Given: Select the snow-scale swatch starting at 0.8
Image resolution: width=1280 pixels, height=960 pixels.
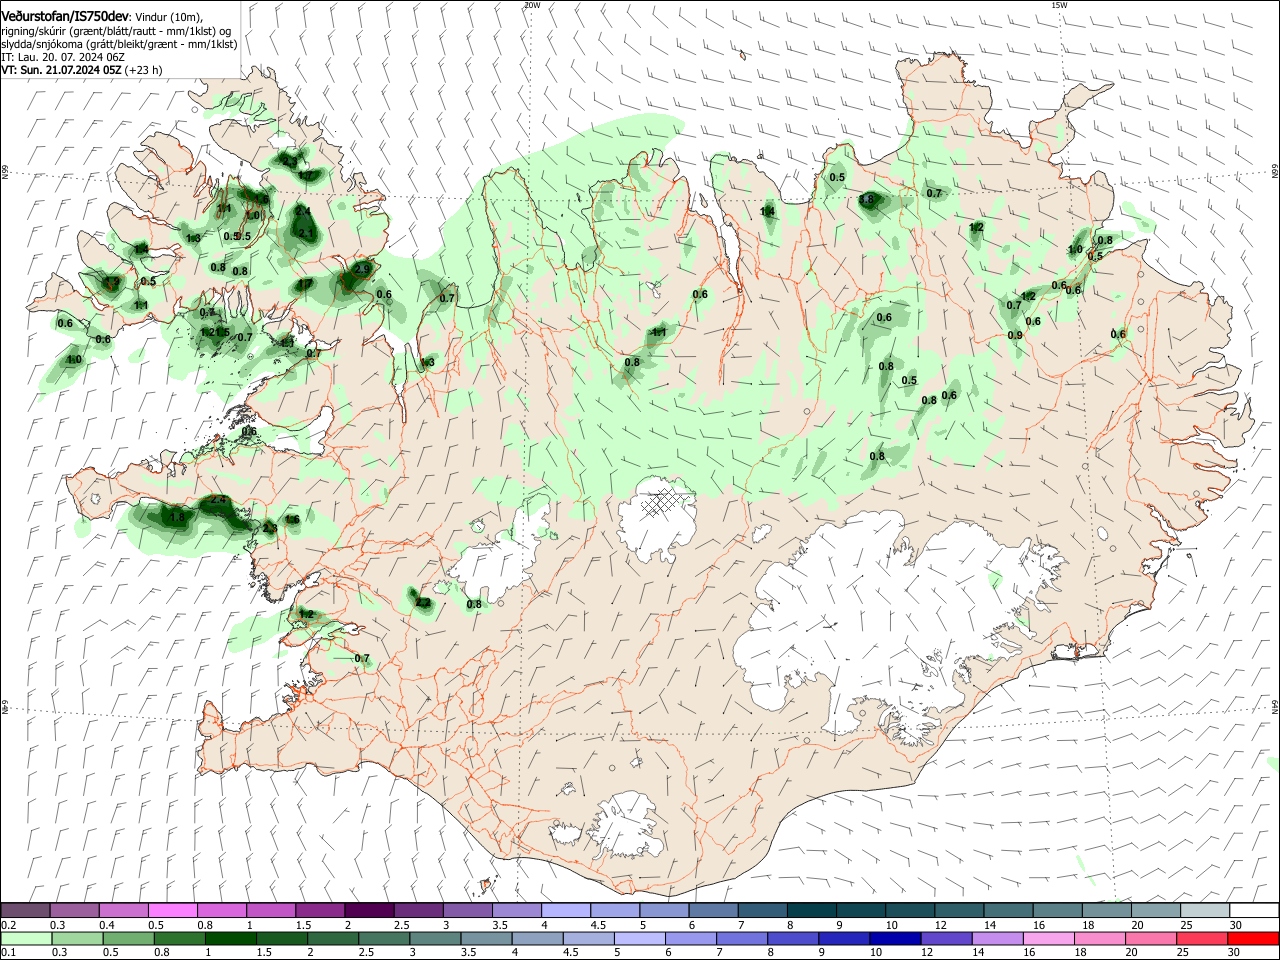Looking at the screenshot, I should (222, 911).
